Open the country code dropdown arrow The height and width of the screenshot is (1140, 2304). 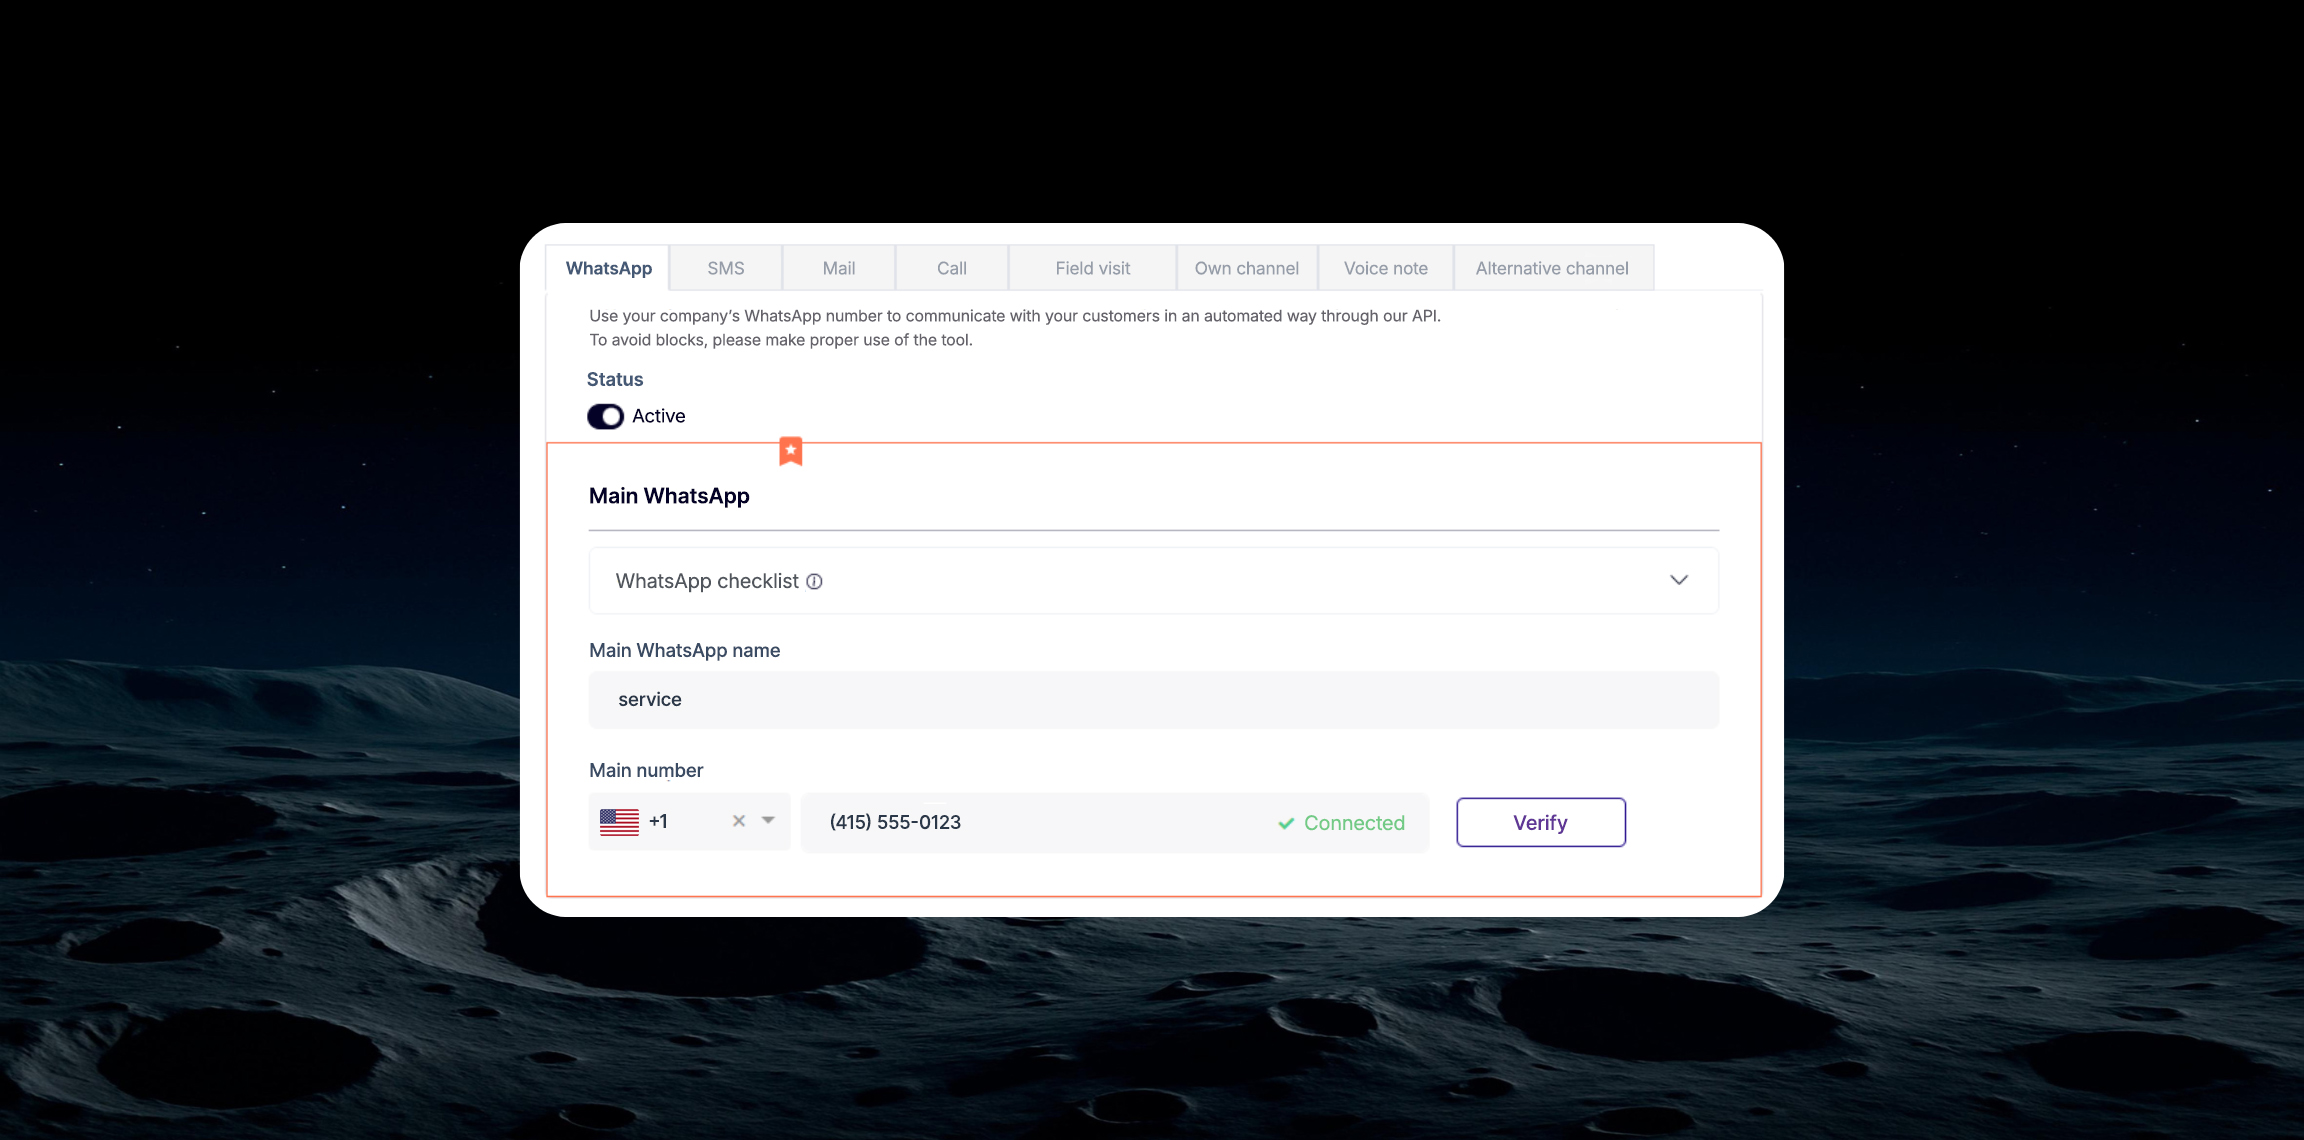click(x=768, y=820)
